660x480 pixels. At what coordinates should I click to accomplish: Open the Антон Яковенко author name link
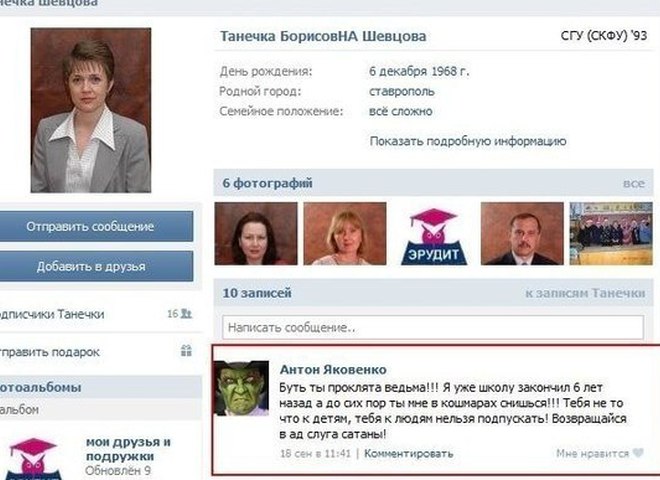(x=333, y=370)
